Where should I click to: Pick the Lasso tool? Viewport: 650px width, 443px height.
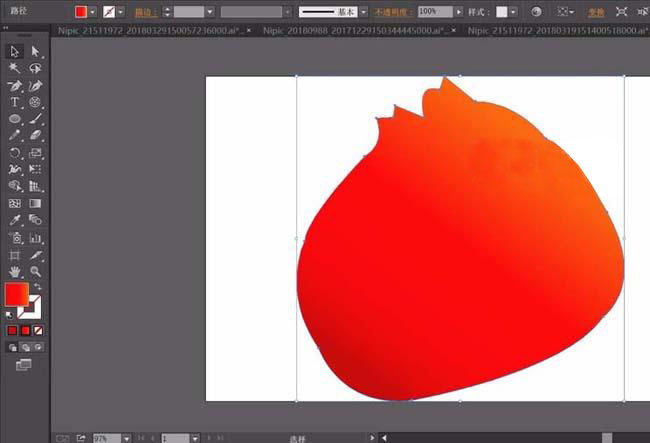pos(35,68)
